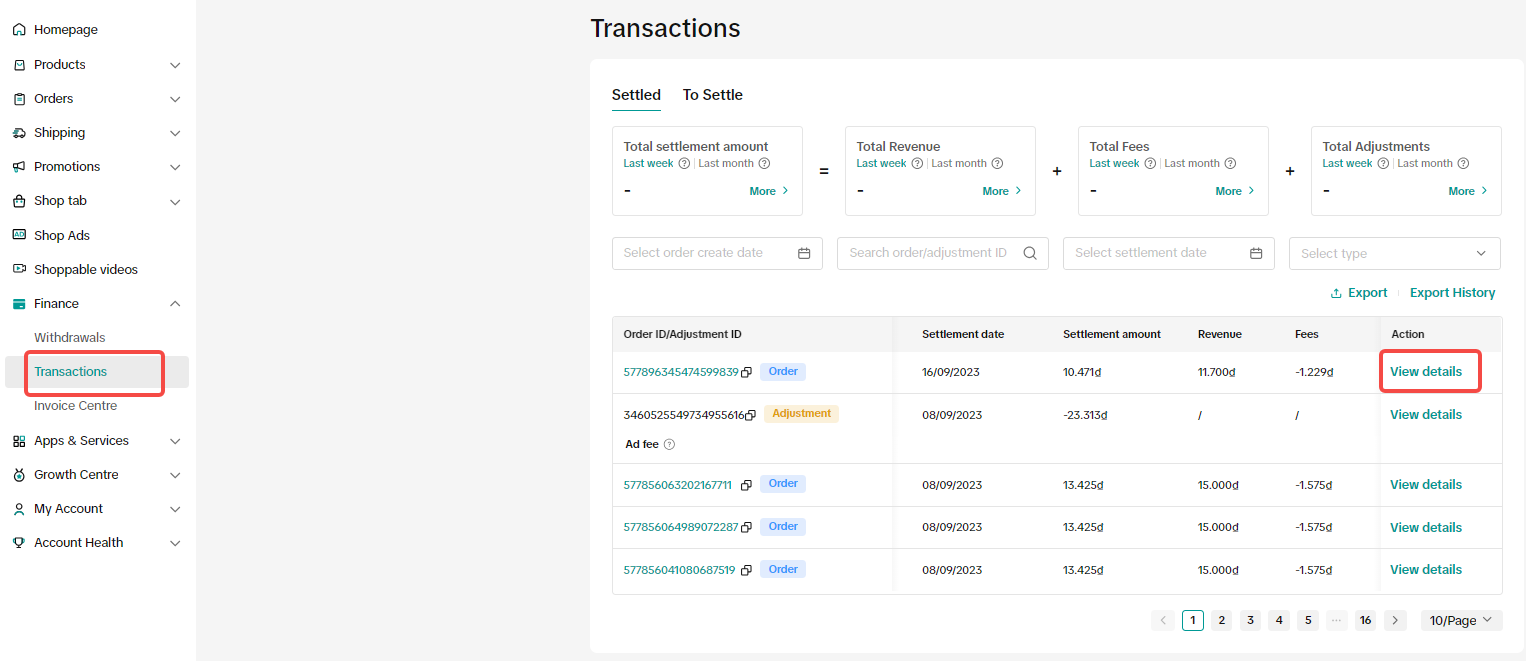Click the copy icon beside adjustment ID 3460525549734955616
Viewport: 1526px width, 661px height.
[750, 415]
